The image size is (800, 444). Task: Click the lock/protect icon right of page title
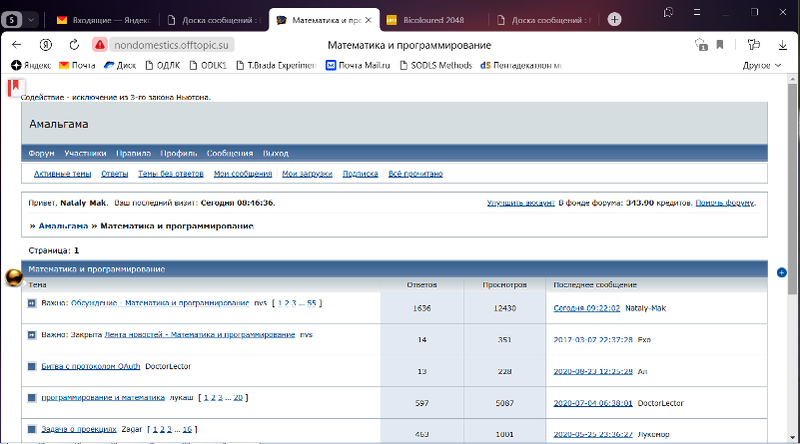702,45
